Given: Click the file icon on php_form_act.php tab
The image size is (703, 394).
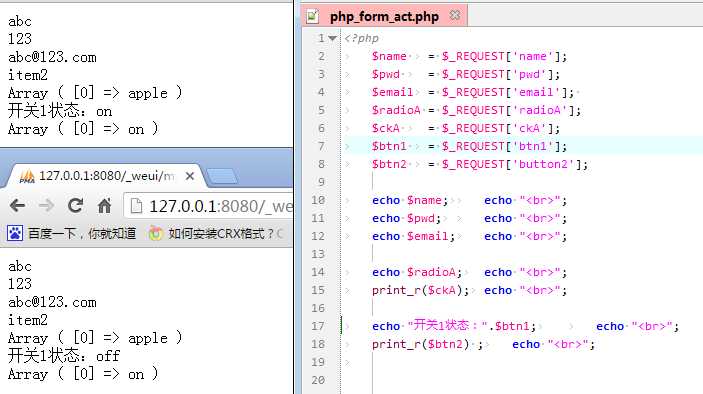Looking at the screenshot, I should tap(312, 17).
